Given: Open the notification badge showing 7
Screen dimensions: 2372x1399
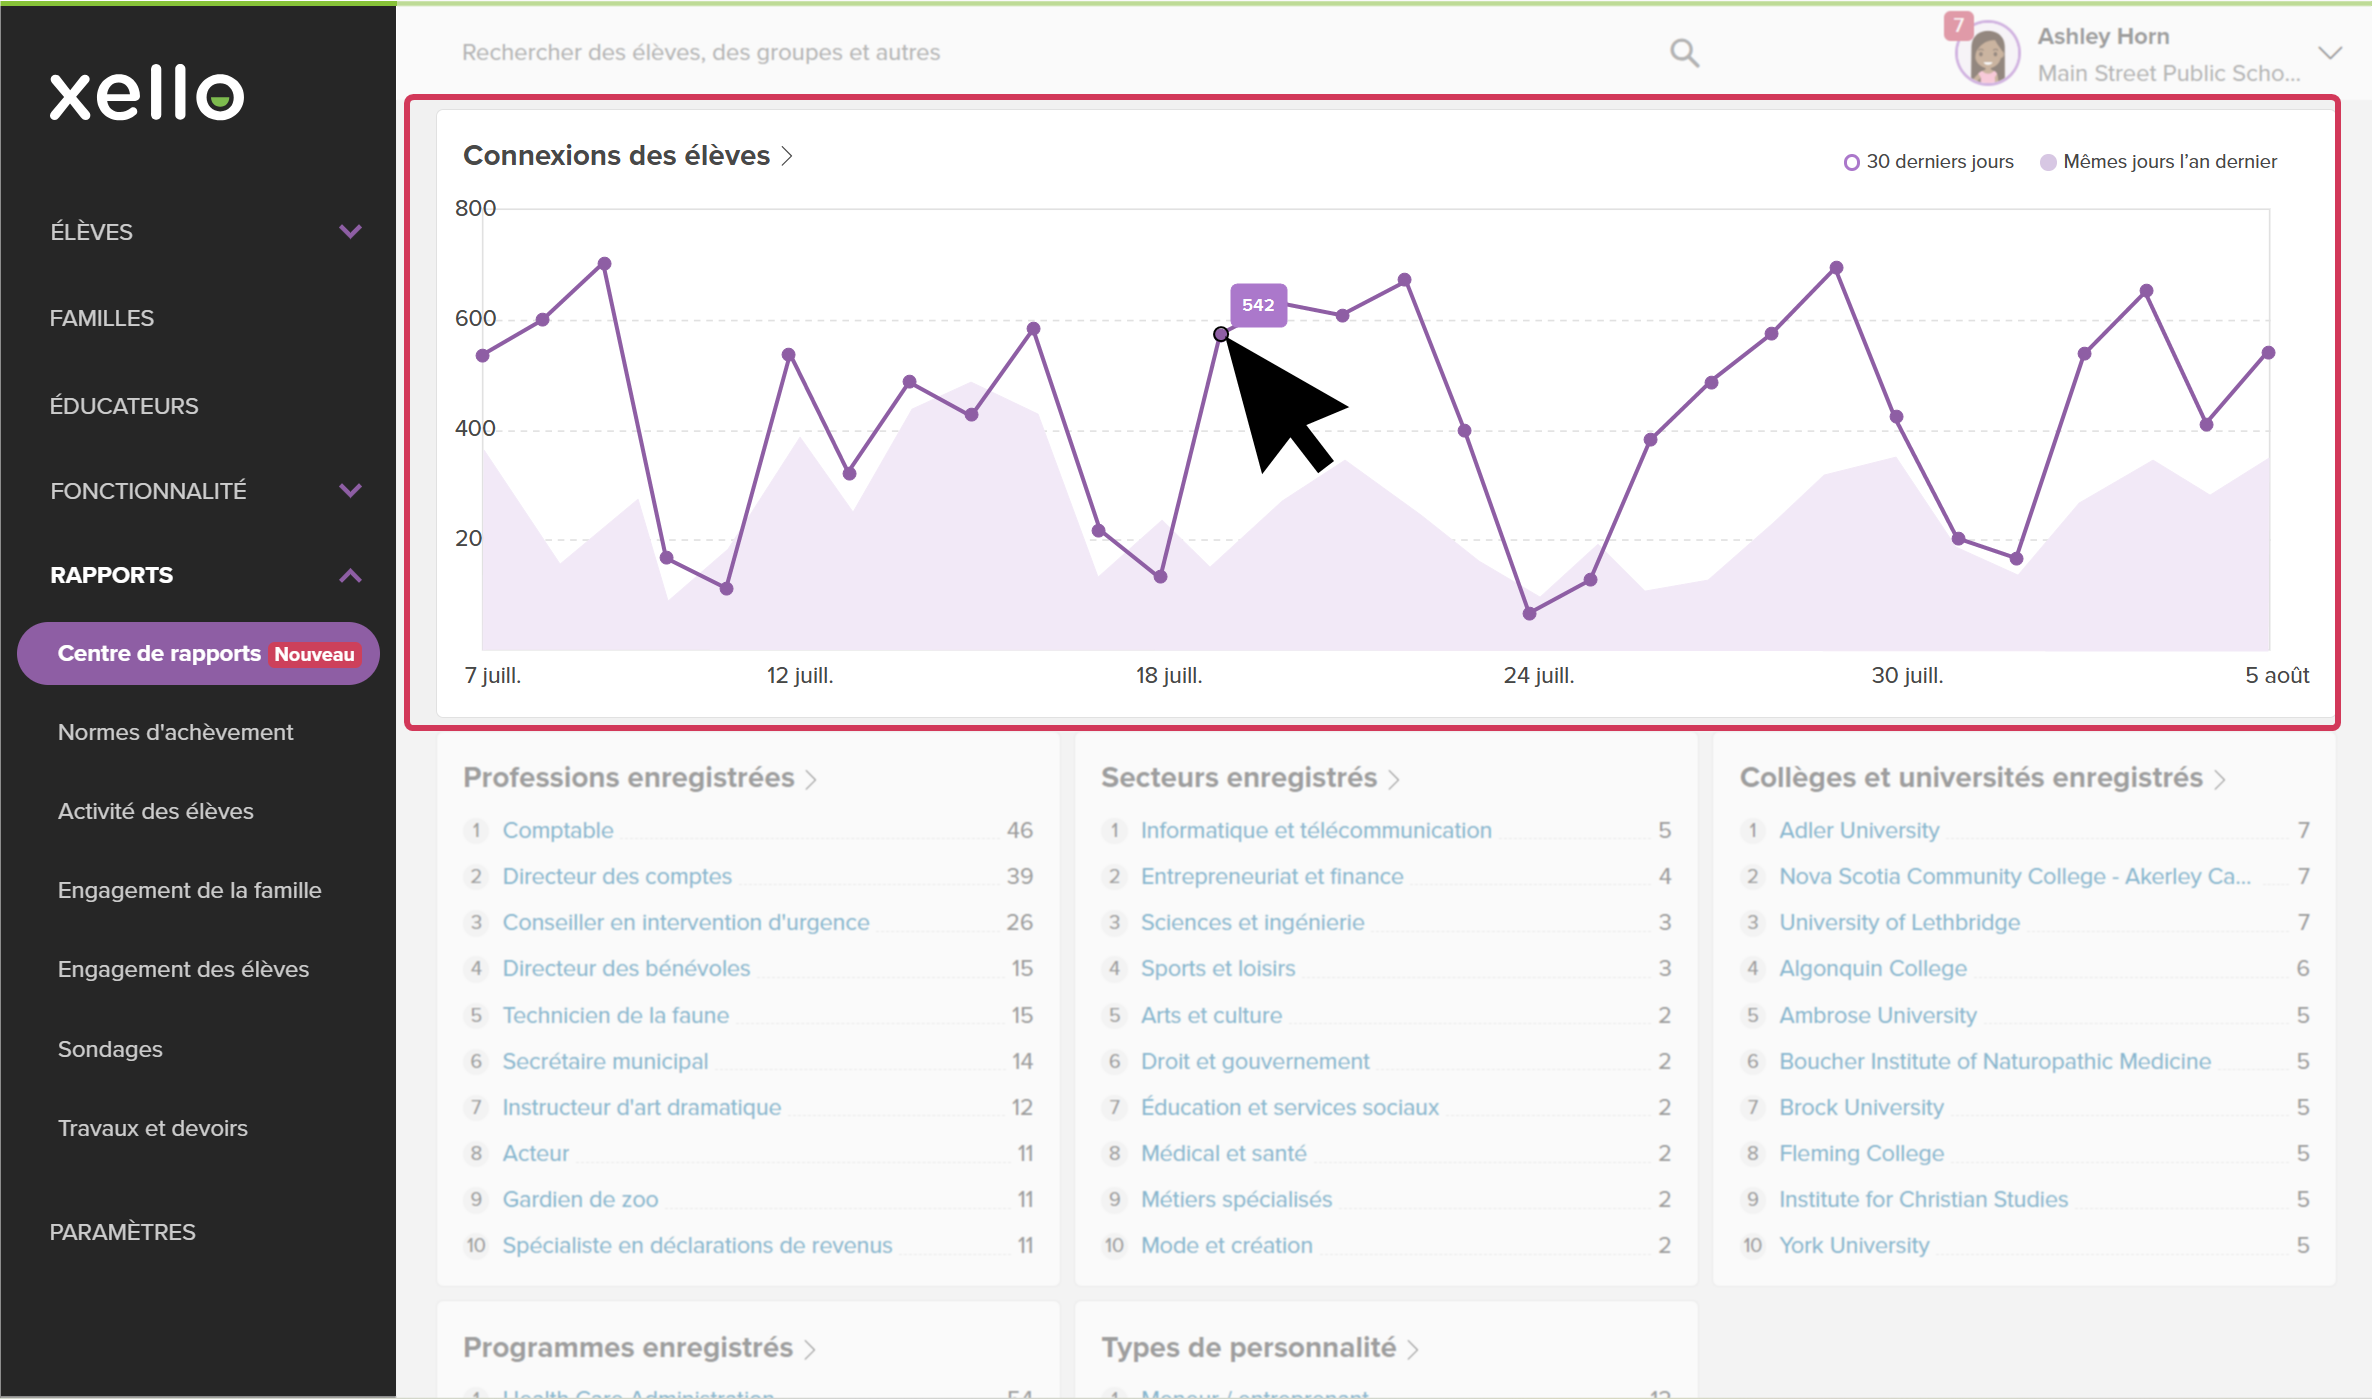Looking at the screenshot, I should [1957, 24].
